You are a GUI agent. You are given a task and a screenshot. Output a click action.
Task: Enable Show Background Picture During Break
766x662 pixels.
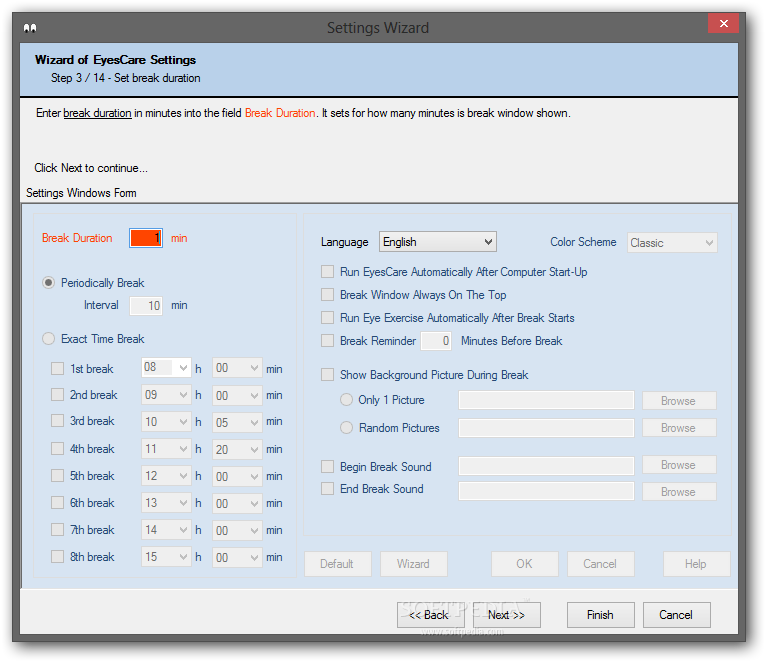327,375
